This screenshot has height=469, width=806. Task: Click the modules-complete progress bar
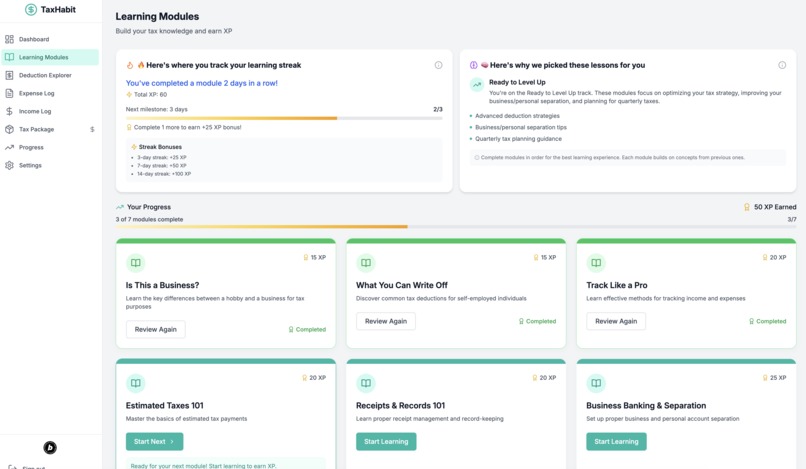coord(456,226)
